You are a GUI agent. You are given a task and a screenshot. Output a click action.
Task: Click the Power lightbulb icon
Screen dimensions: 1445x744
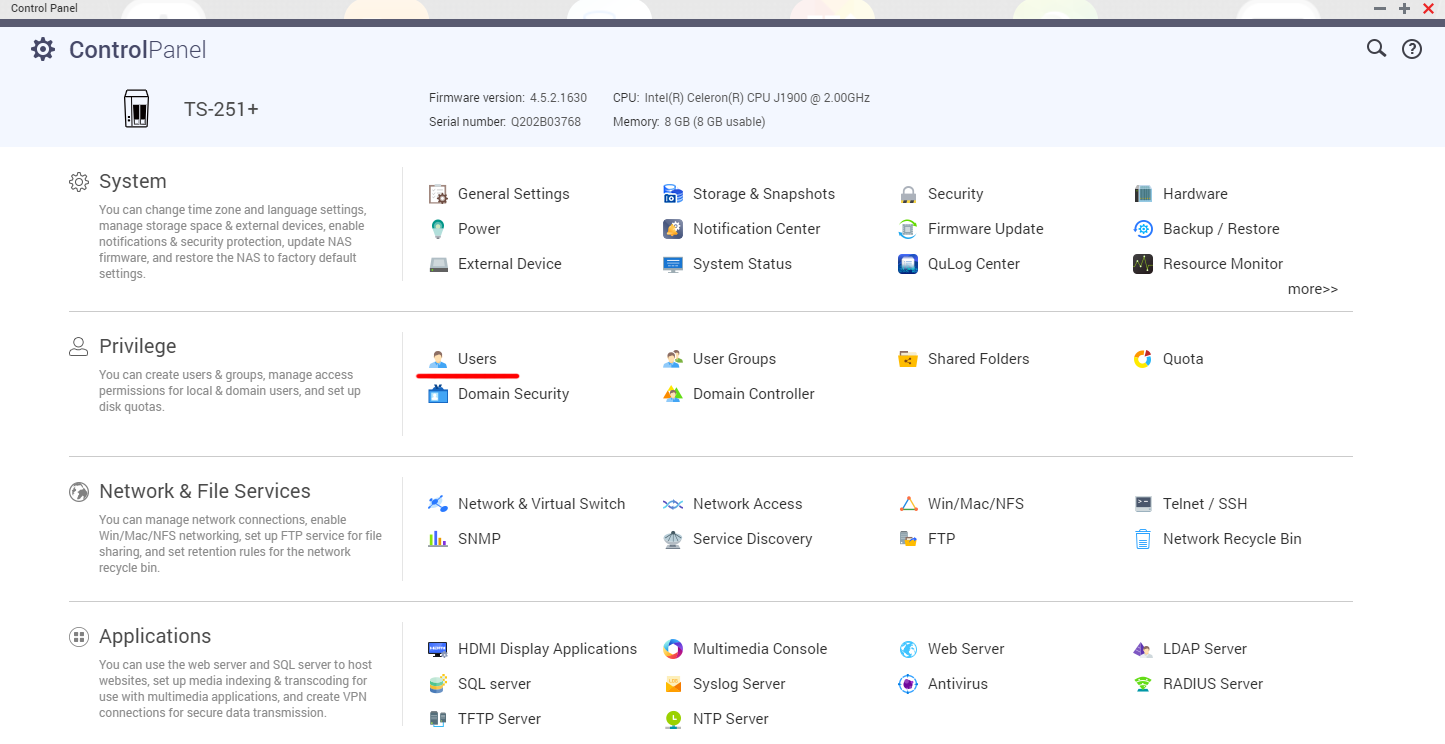pyautogui.click(x=438, y=229)
